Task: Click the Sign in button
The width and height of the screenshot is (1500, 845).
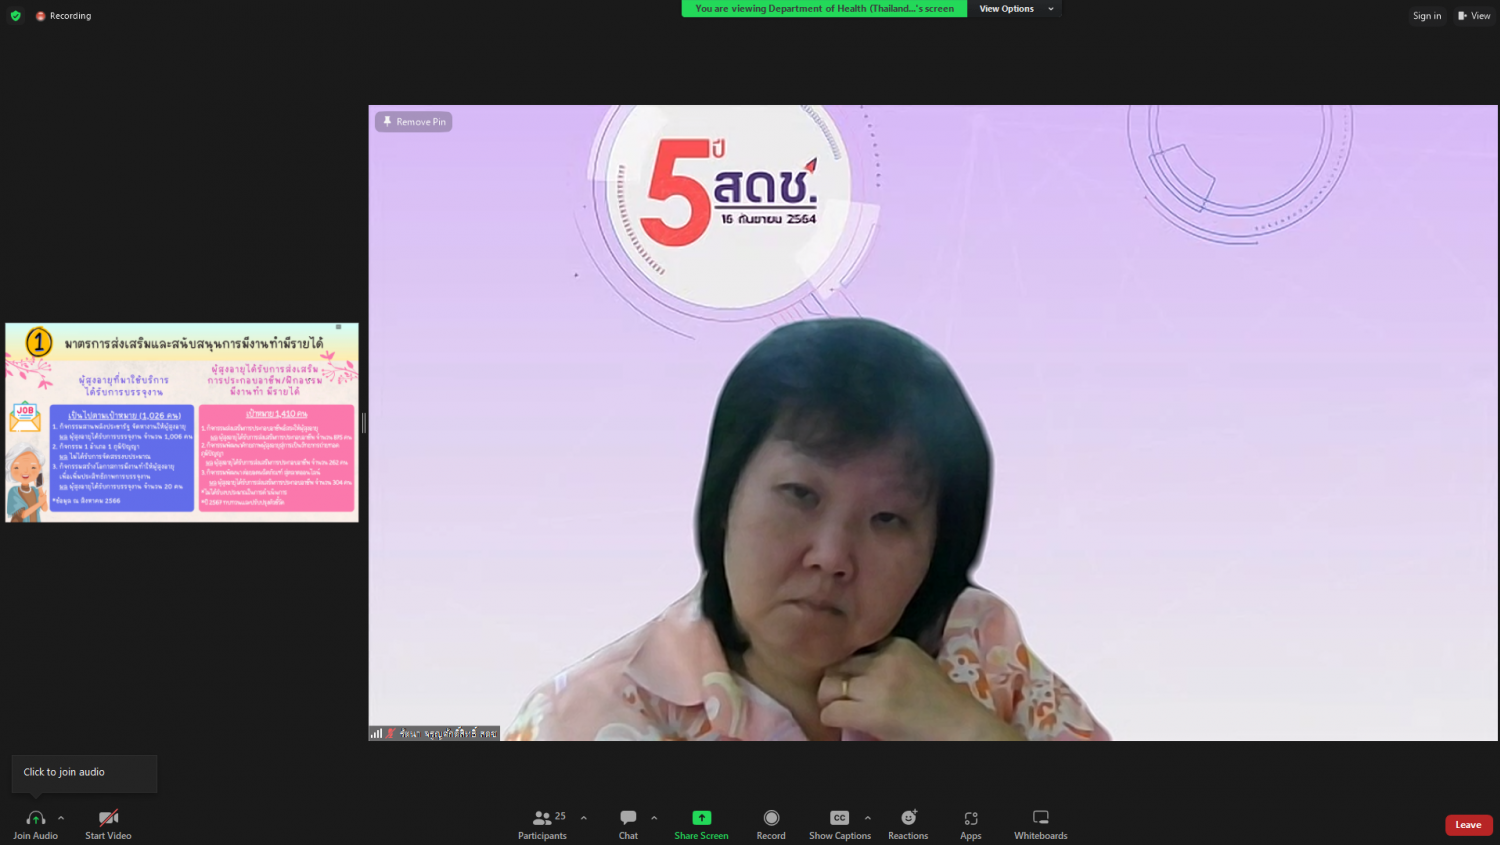Action: (x=1427, y=16)
